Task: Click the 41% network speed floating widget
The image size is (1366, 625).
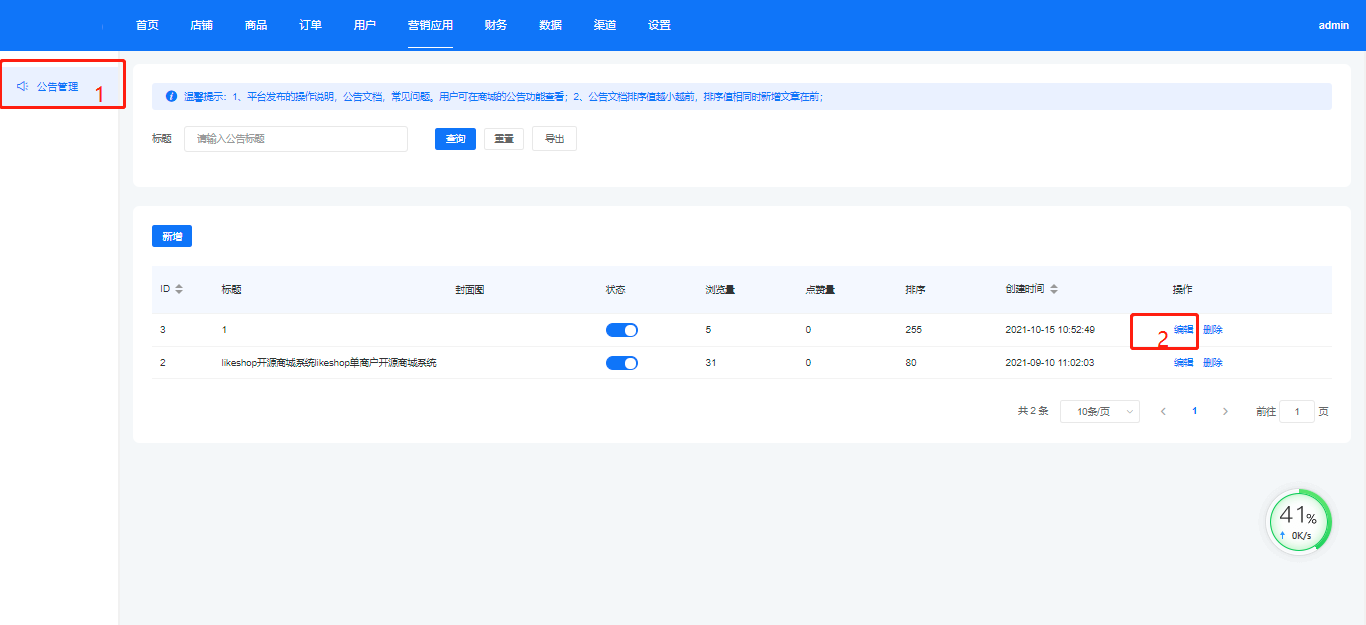Action: (x=1299, y=521)
